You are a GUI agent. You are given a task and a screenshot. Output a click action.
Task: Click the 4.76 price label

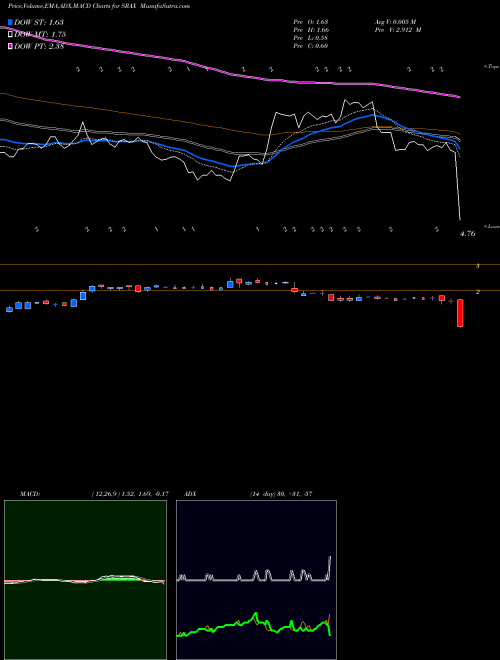(x=467, y=234)
